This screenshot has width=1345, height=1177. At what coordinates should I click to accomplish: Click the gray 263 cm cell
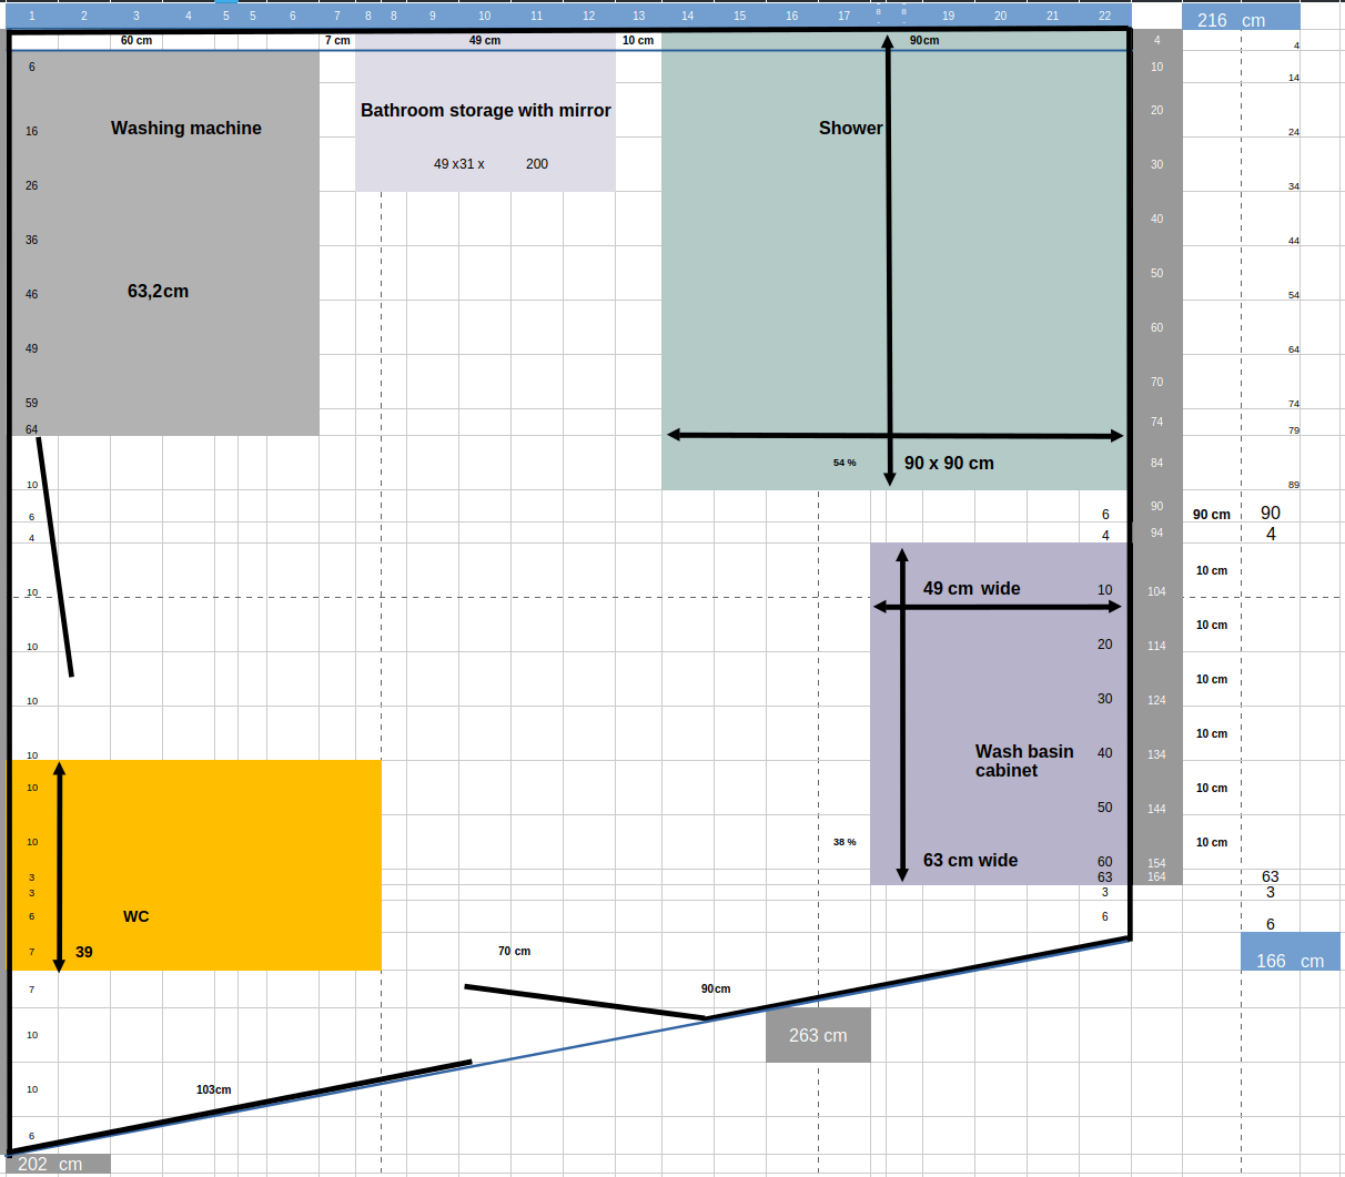pos(818,1035)
